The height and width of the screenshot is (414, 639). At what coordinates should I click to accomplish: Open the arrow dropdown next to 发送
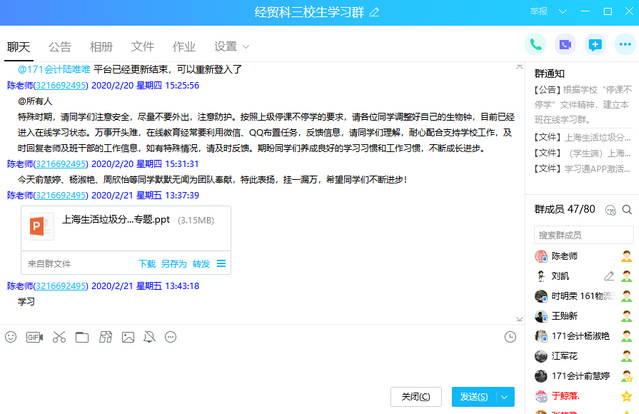[x=505, y=397]
